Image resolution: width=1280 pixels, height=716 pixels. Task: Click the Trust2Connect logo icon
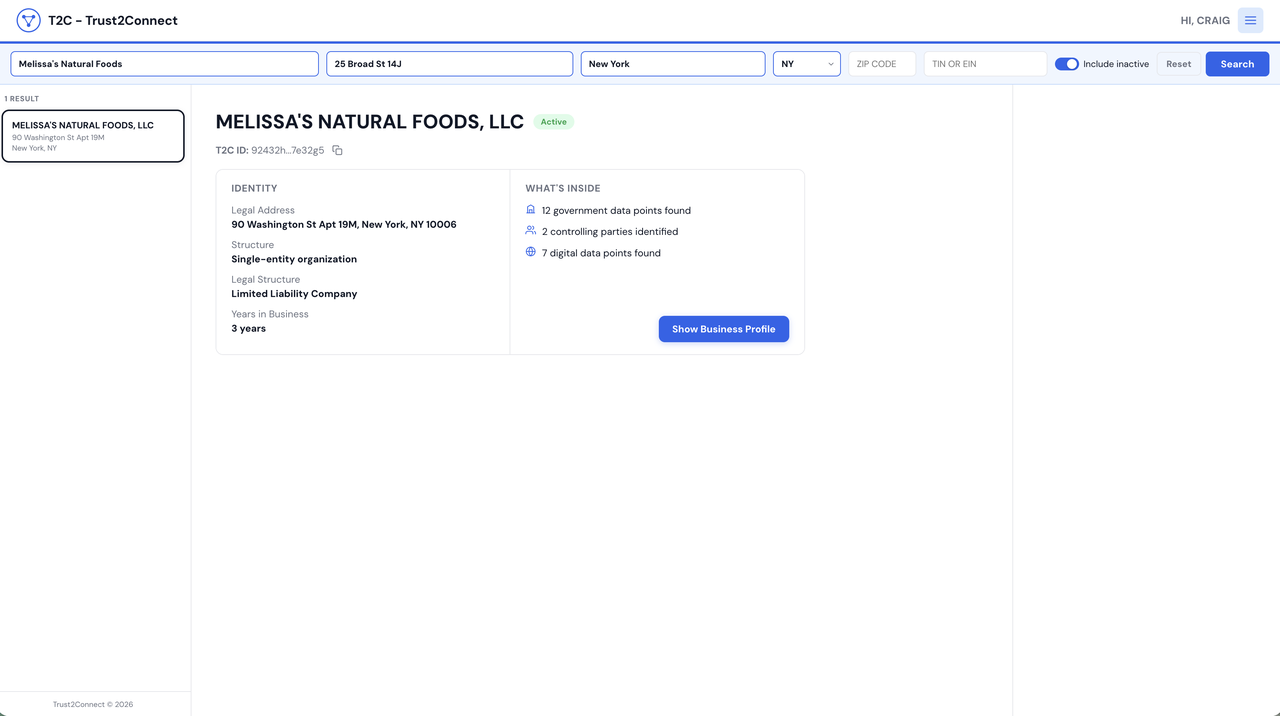click(28, 20)
